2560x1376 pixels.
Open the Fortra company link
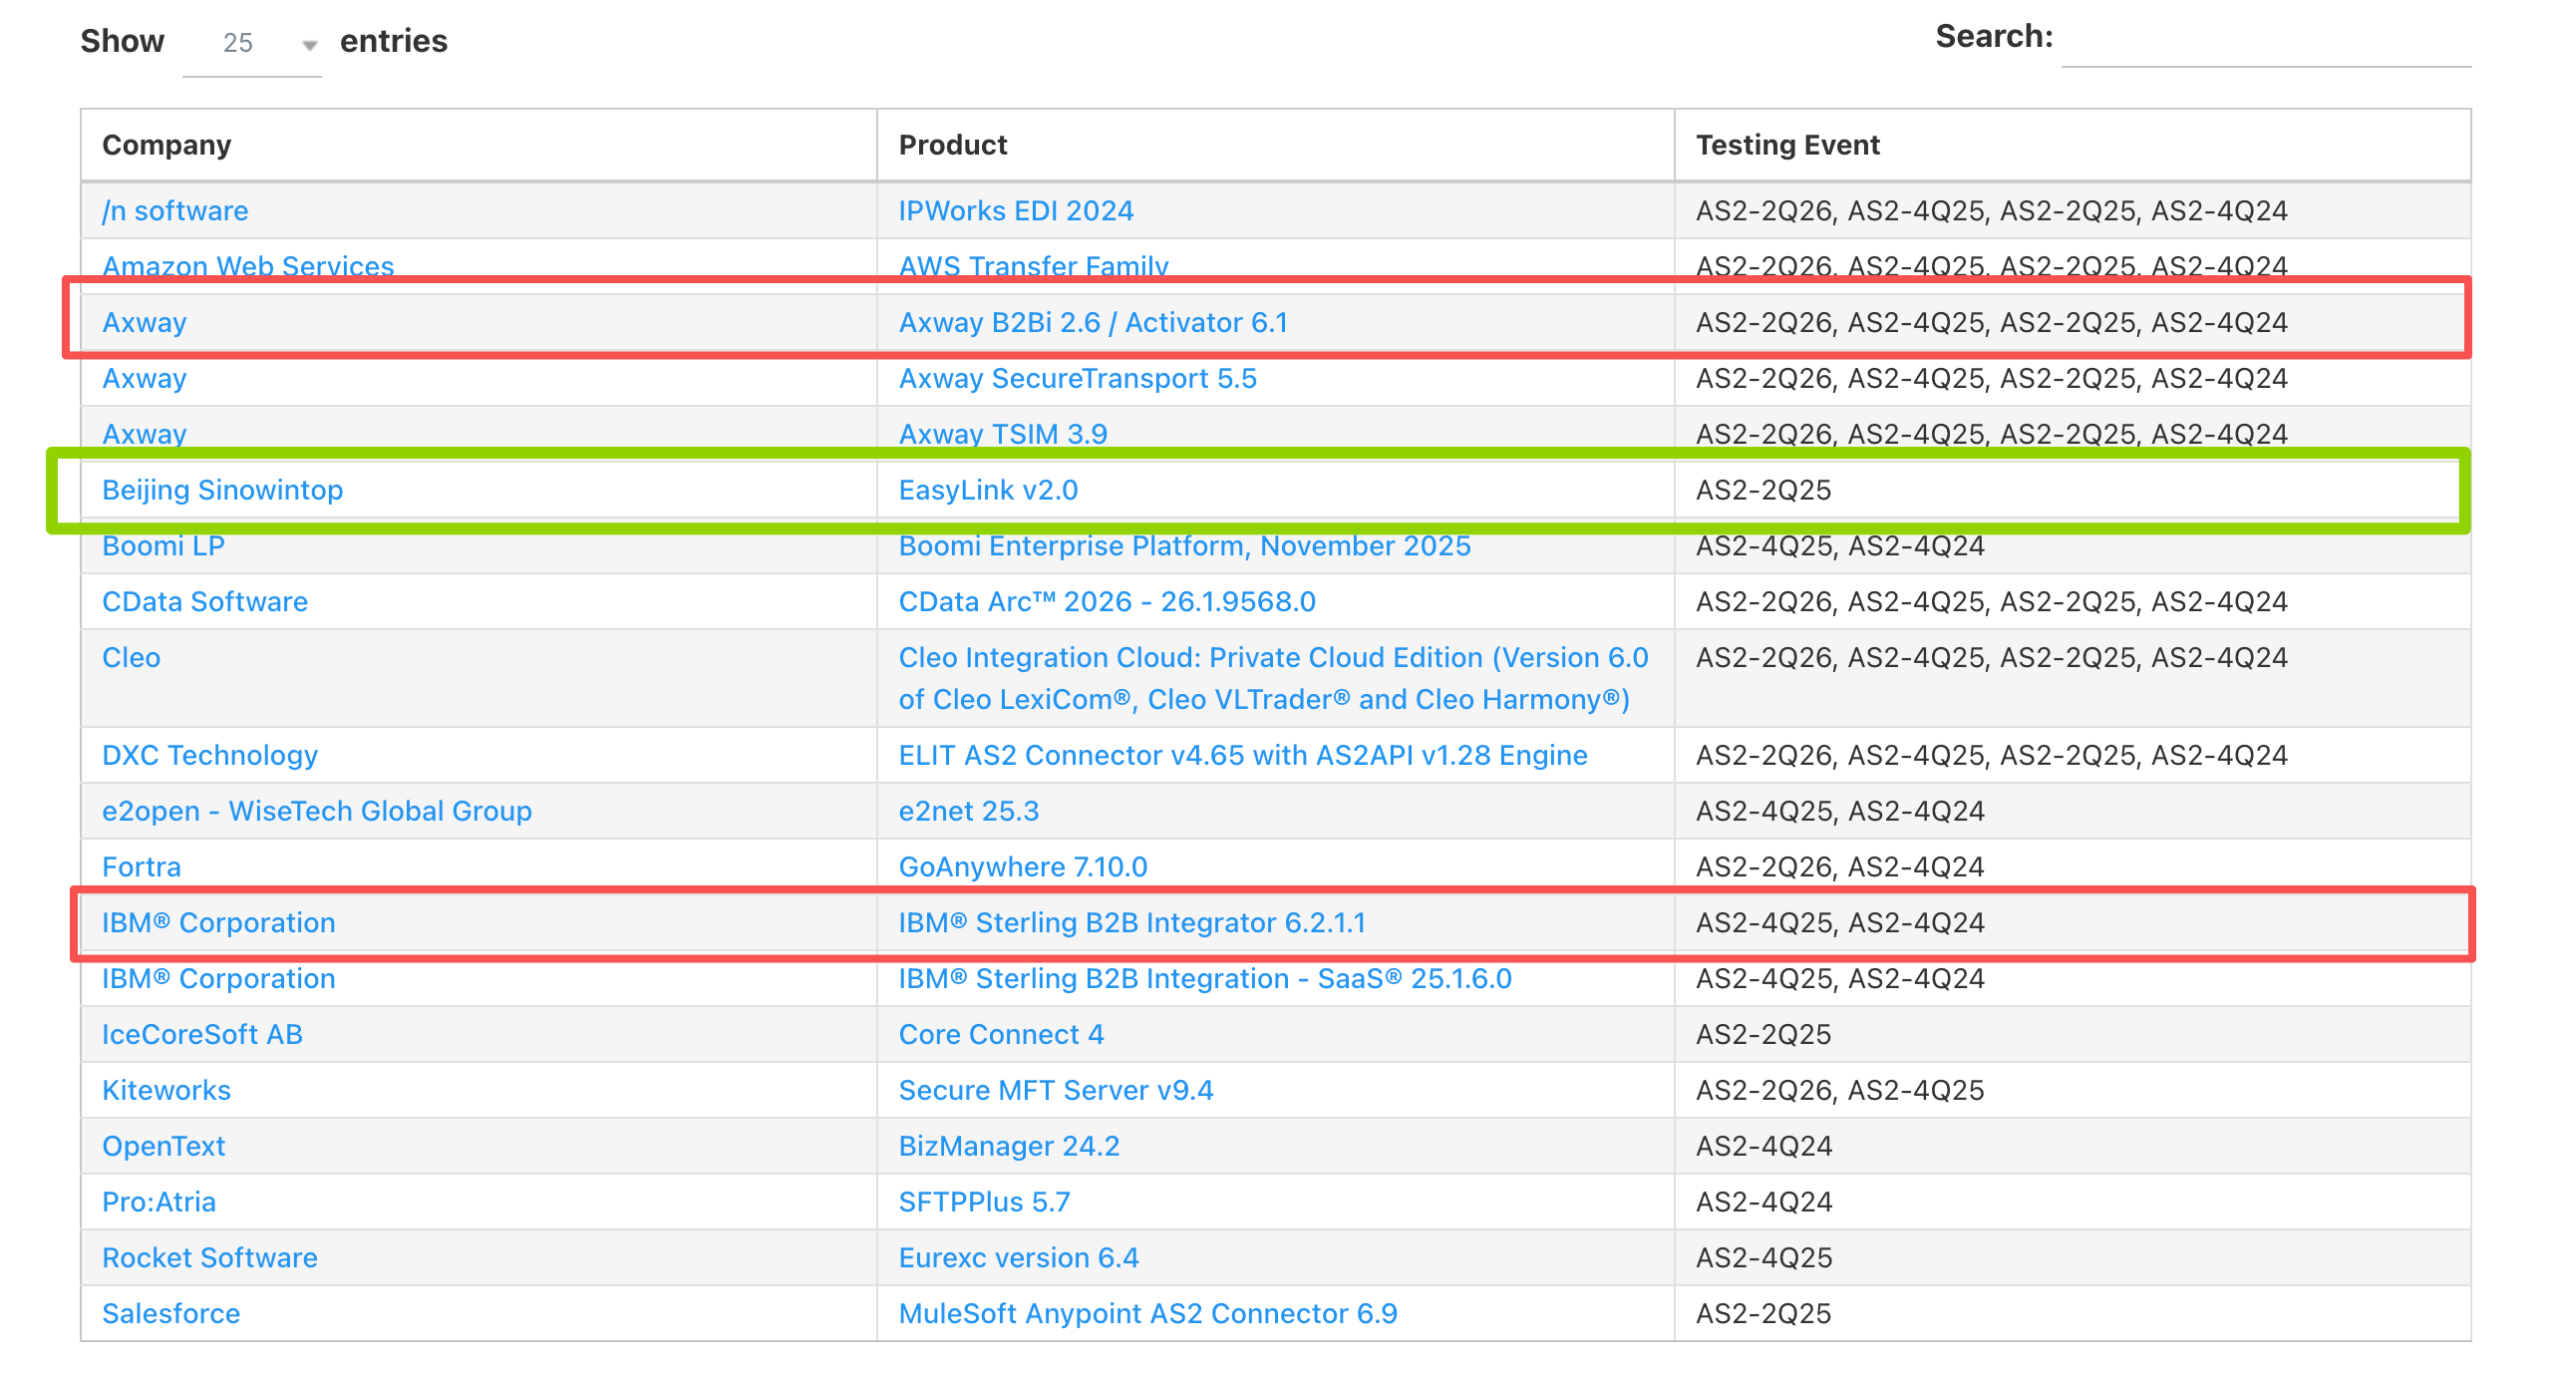click(141, 868)
